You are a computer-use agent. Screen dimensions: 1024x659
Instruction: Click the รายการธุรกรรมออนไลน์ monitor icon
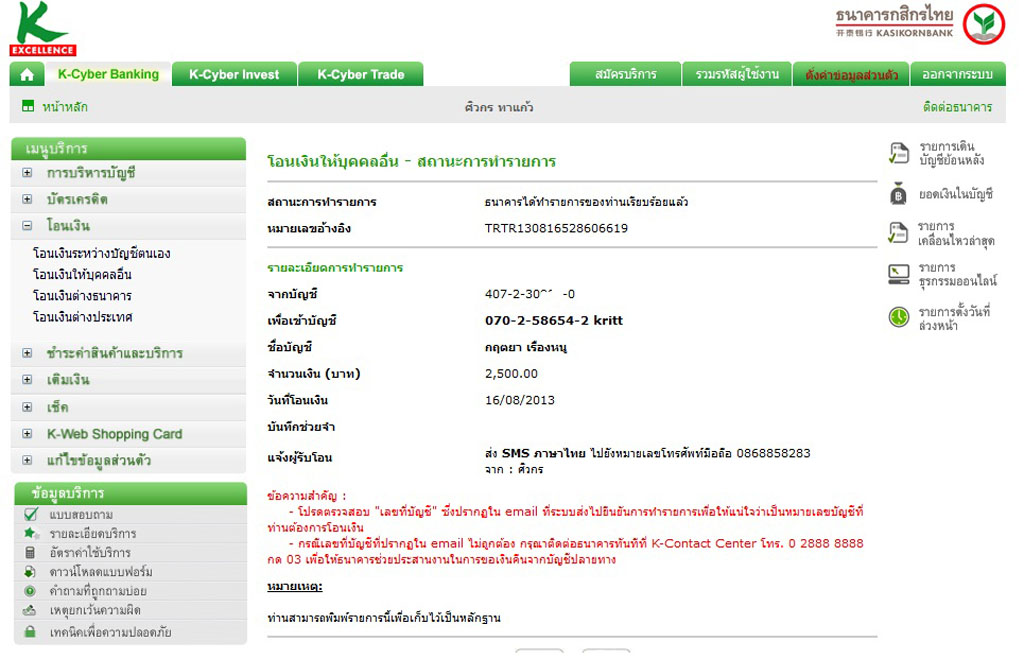[899, 274]
